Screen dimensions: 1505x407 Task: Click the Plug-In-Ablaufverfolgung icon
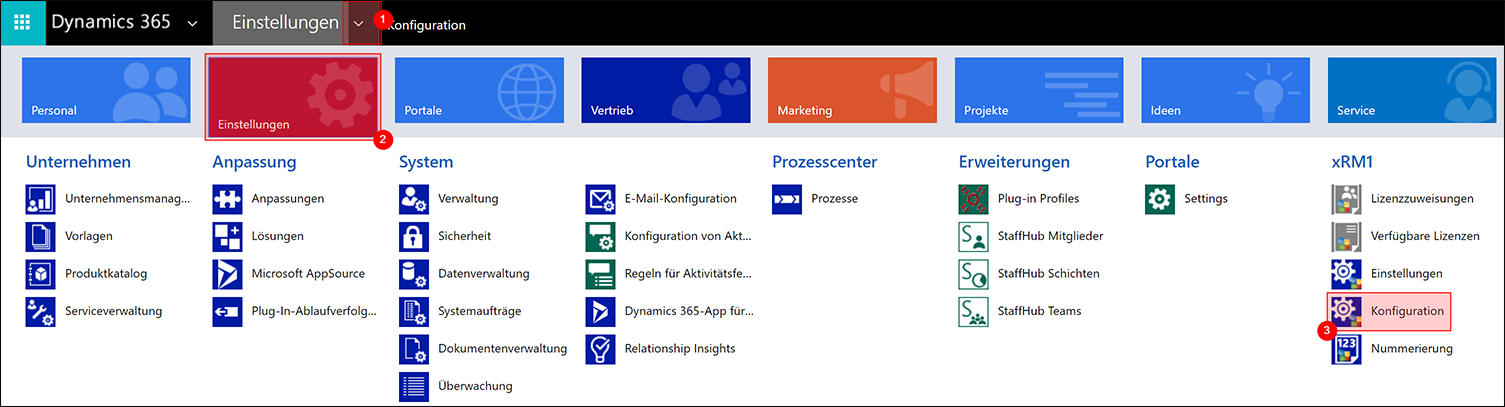point(227,311)
